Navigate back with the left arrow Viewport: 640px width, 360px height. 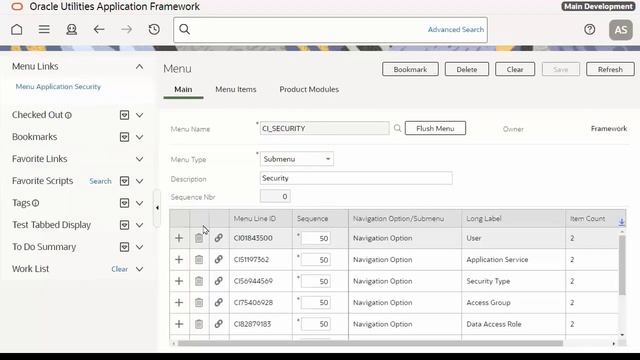pyautogui.click(x=99, y=29)
